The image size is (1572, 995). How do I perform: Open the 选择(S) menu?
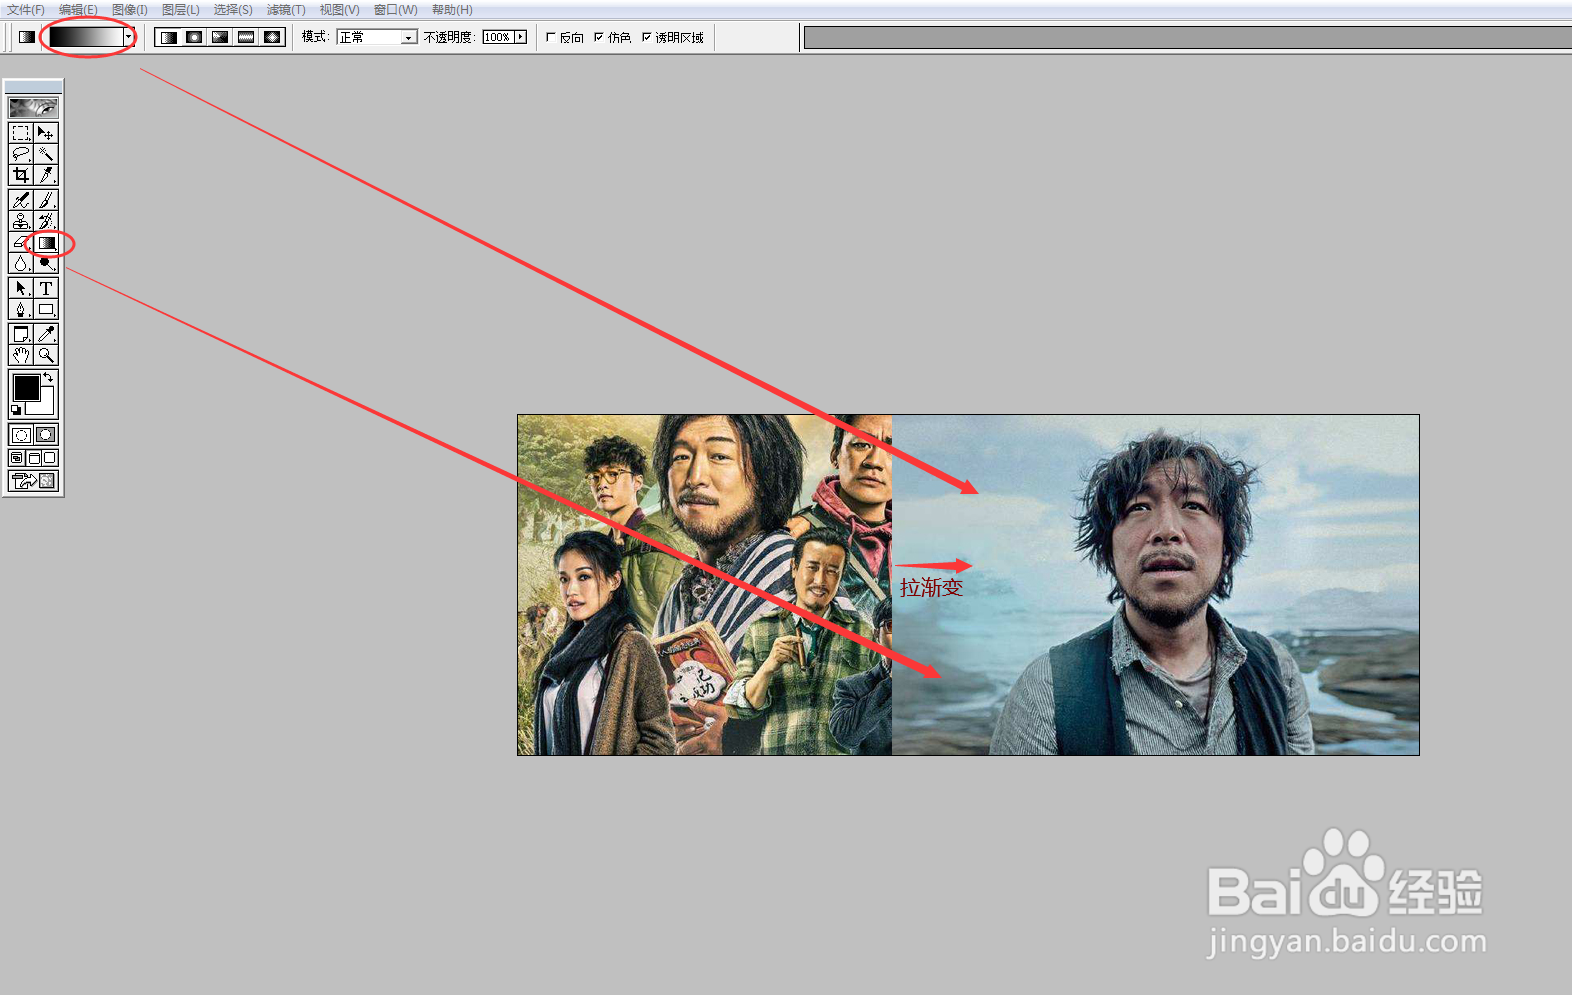[233, 10]
